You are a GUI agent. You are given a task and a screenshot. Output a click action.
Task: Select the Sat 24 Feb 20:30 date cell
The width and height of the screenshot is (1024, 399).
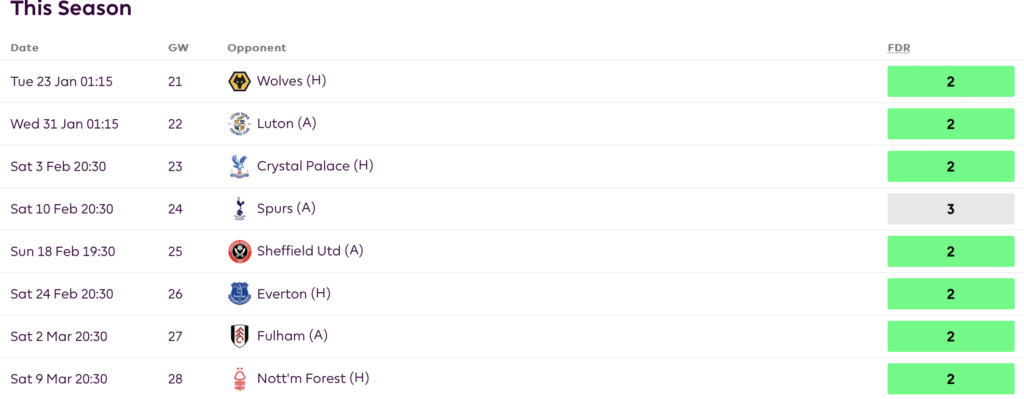pos(62,294)
